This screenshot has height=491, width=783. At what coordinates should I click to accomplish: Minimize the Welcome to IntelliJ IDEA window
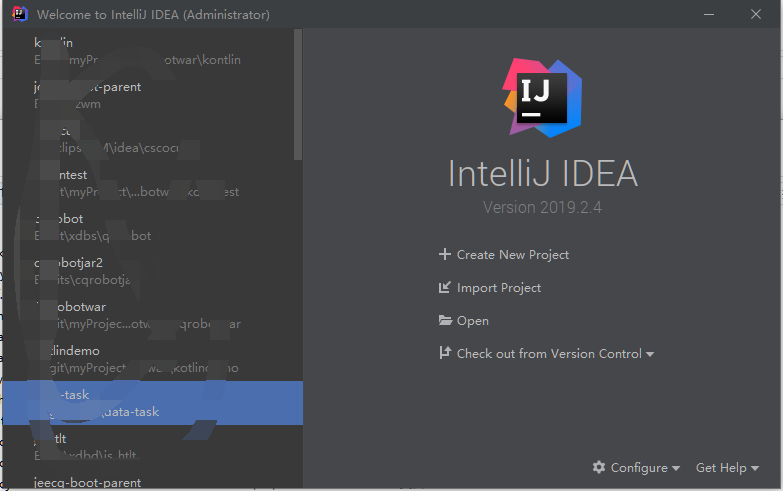(x=709, y=14)
